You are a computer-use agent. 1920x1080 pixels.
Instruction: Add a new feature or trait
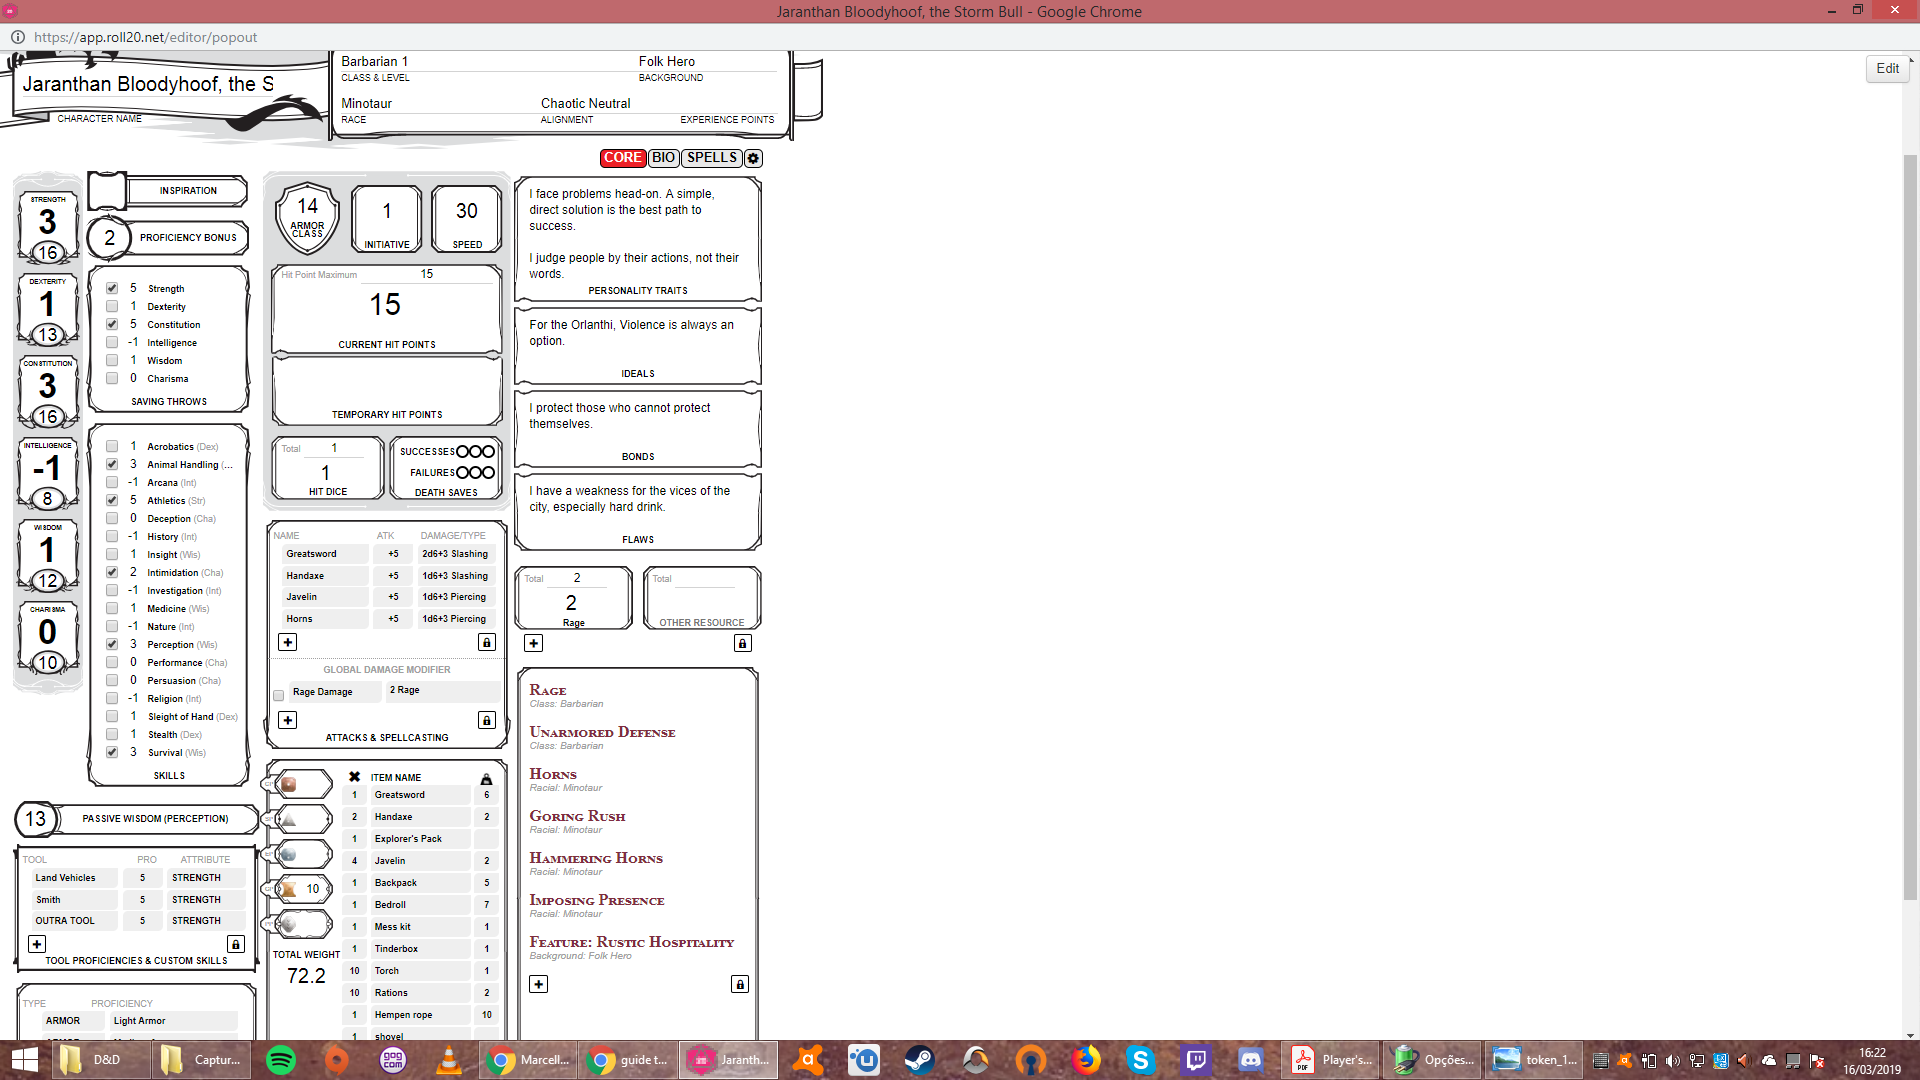click(539, 984)
